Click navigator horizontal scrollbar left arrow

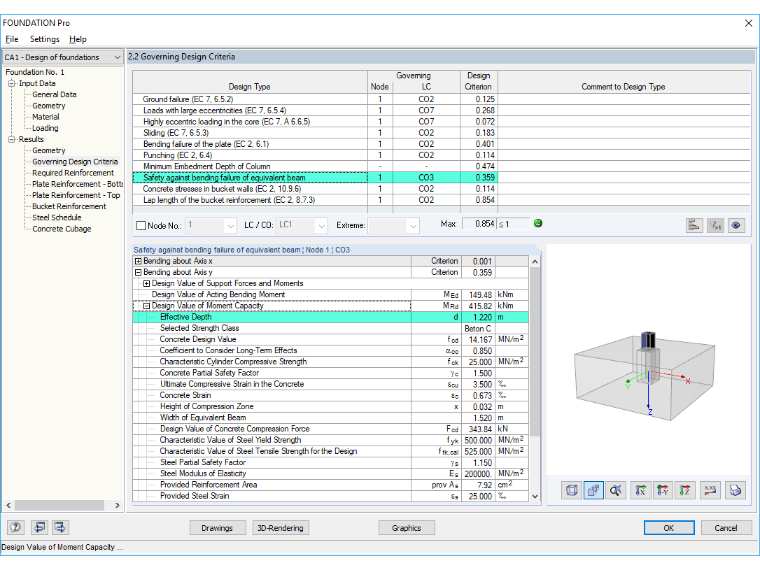pos(8,505)
